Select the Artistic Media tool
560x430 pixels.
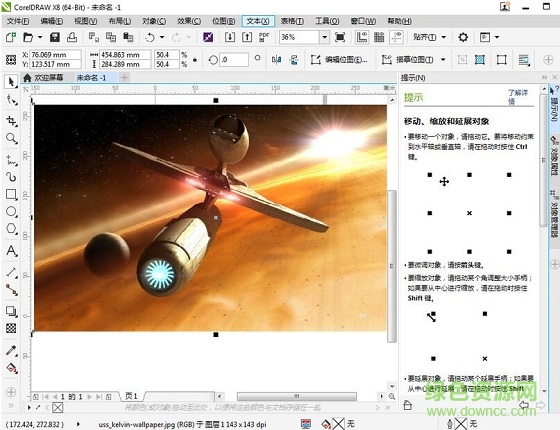[x=11, y=177]
